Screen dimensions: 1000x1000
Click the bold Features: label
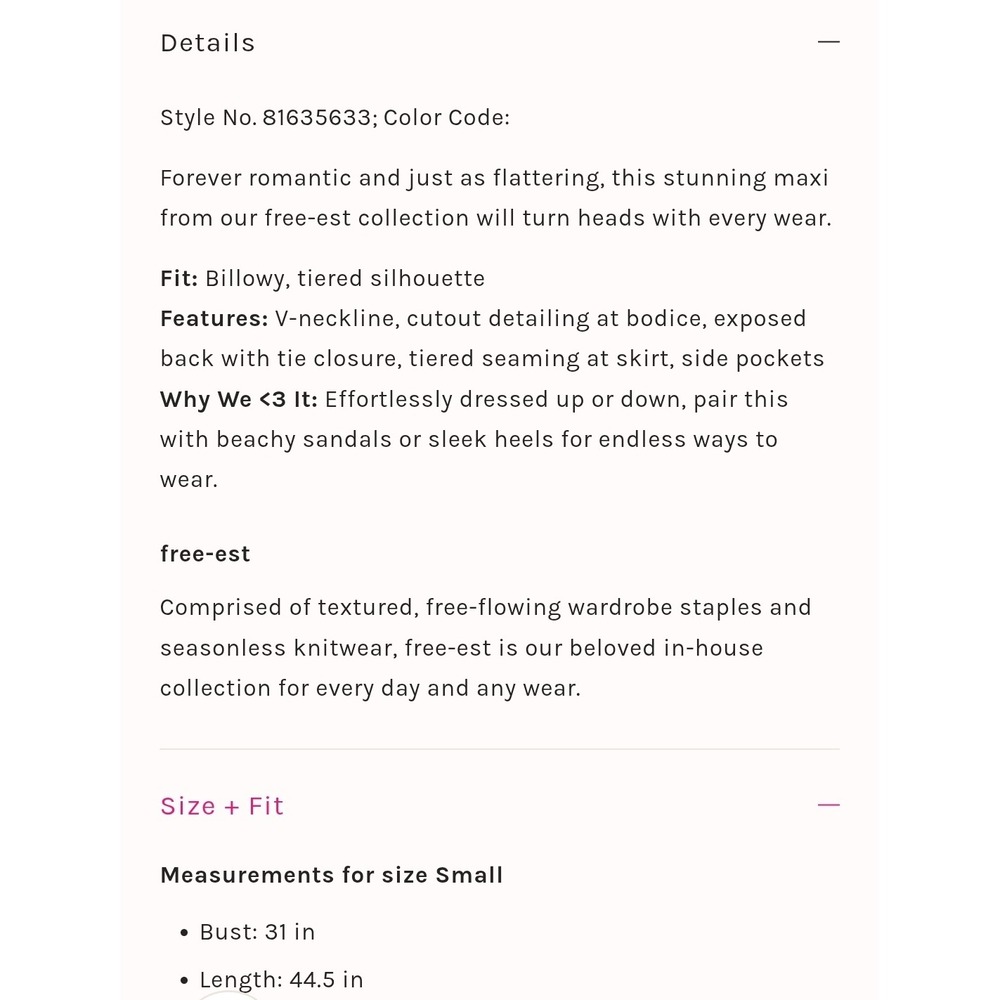[214, 318]
